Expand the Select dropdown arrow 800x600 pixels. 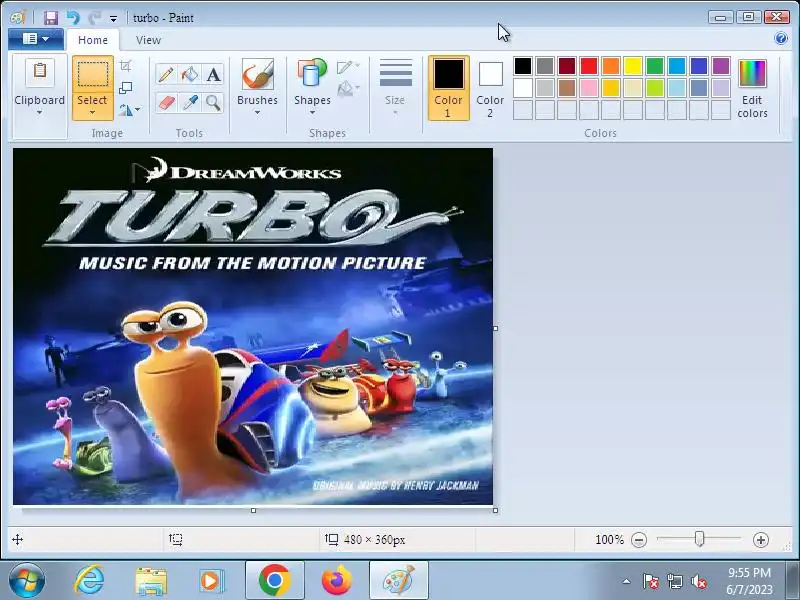[92, 113]
